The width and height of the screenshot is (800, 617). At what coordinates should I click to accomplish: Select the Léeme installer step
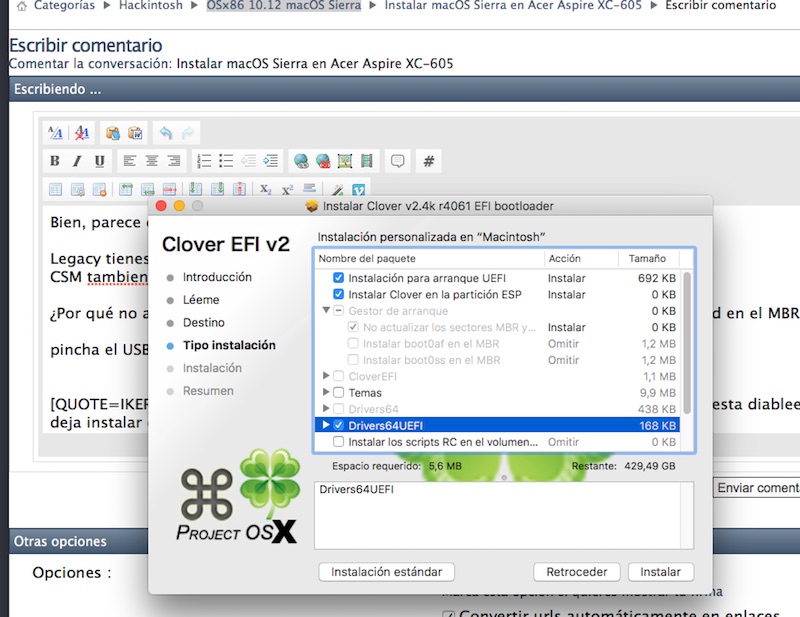click(201, 300)
